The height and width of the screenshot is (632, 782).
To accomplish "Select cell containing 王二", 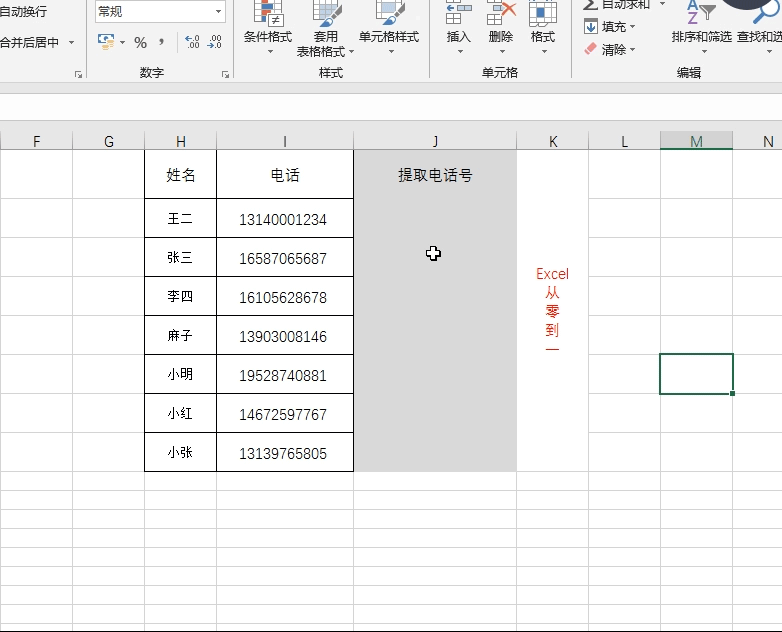I will coord(181,218).
